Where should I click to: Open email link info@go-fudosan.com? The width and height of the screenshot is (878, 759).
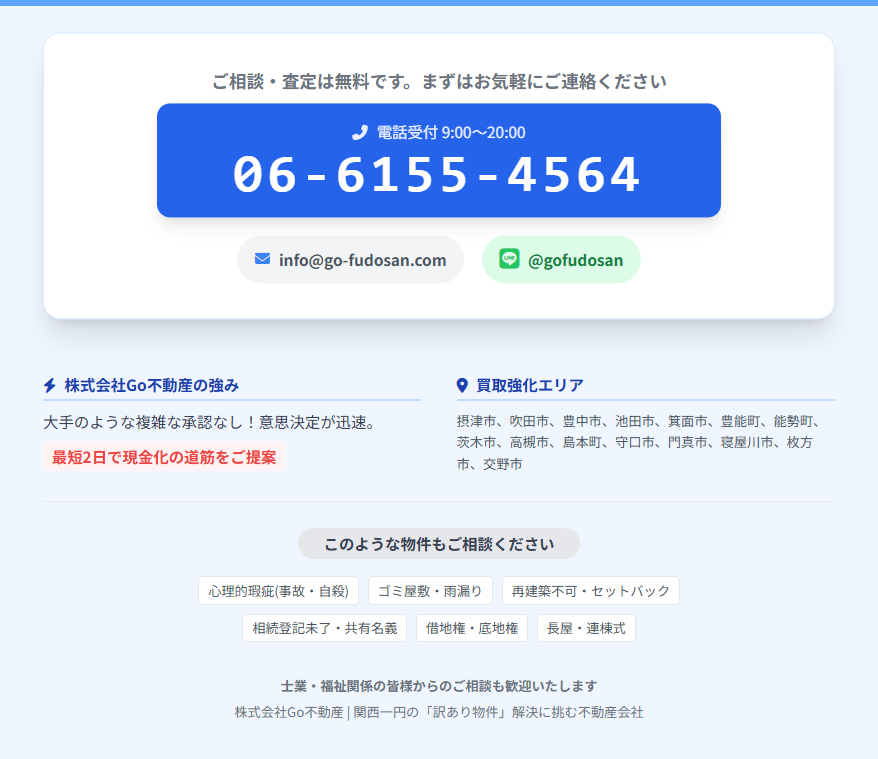350,260
